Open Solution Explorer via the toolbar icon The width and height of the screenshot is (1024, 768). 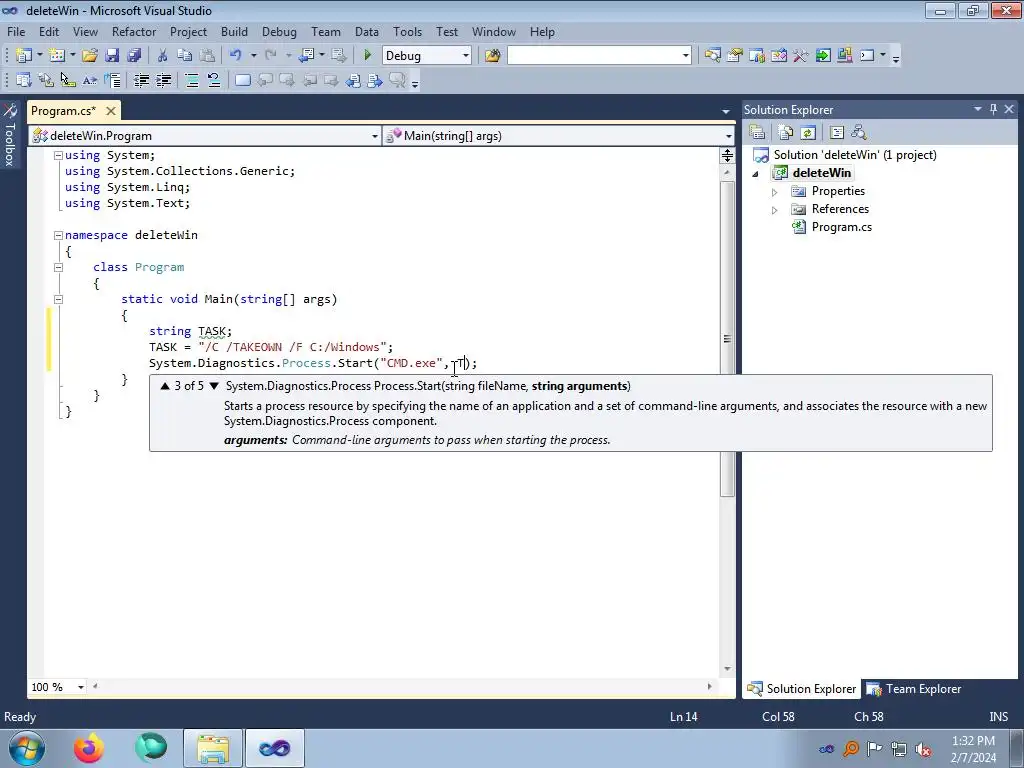point(712,56)
